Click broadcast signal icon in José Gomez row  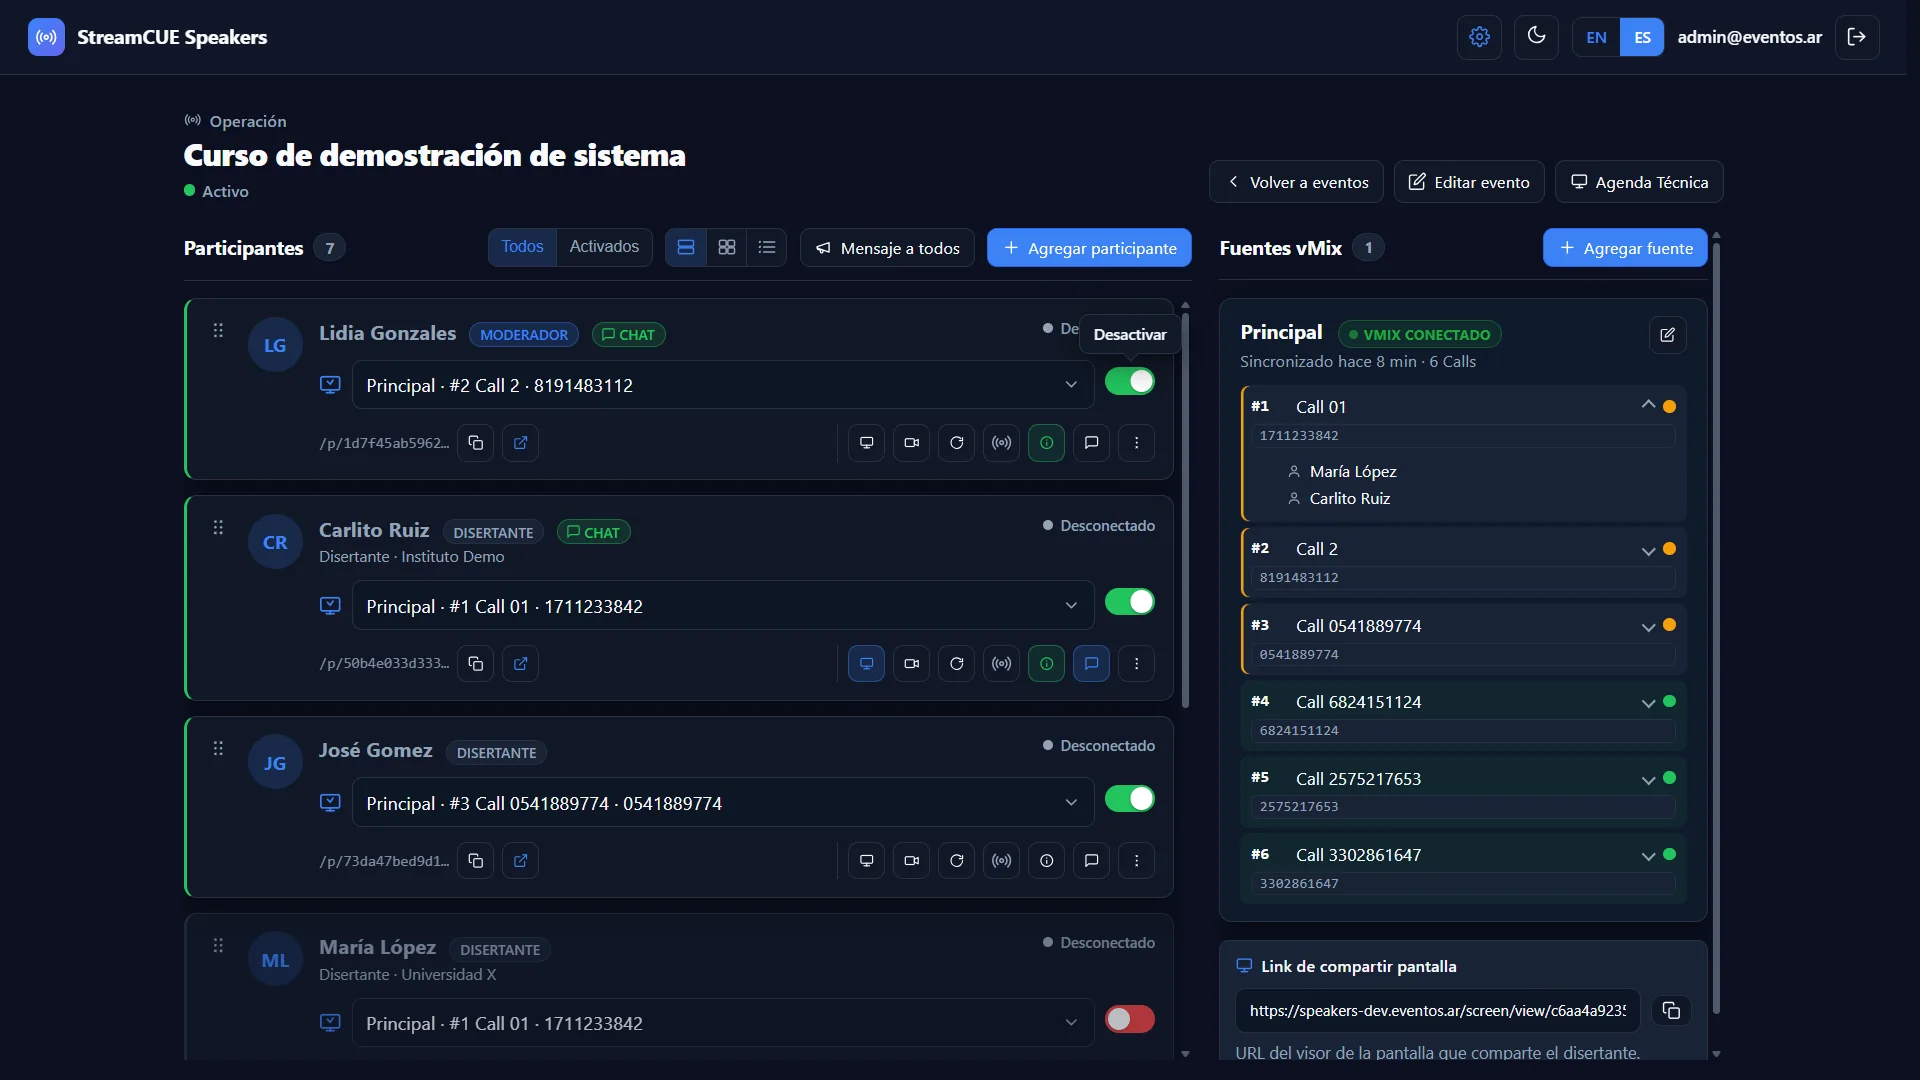(1002, 861)
